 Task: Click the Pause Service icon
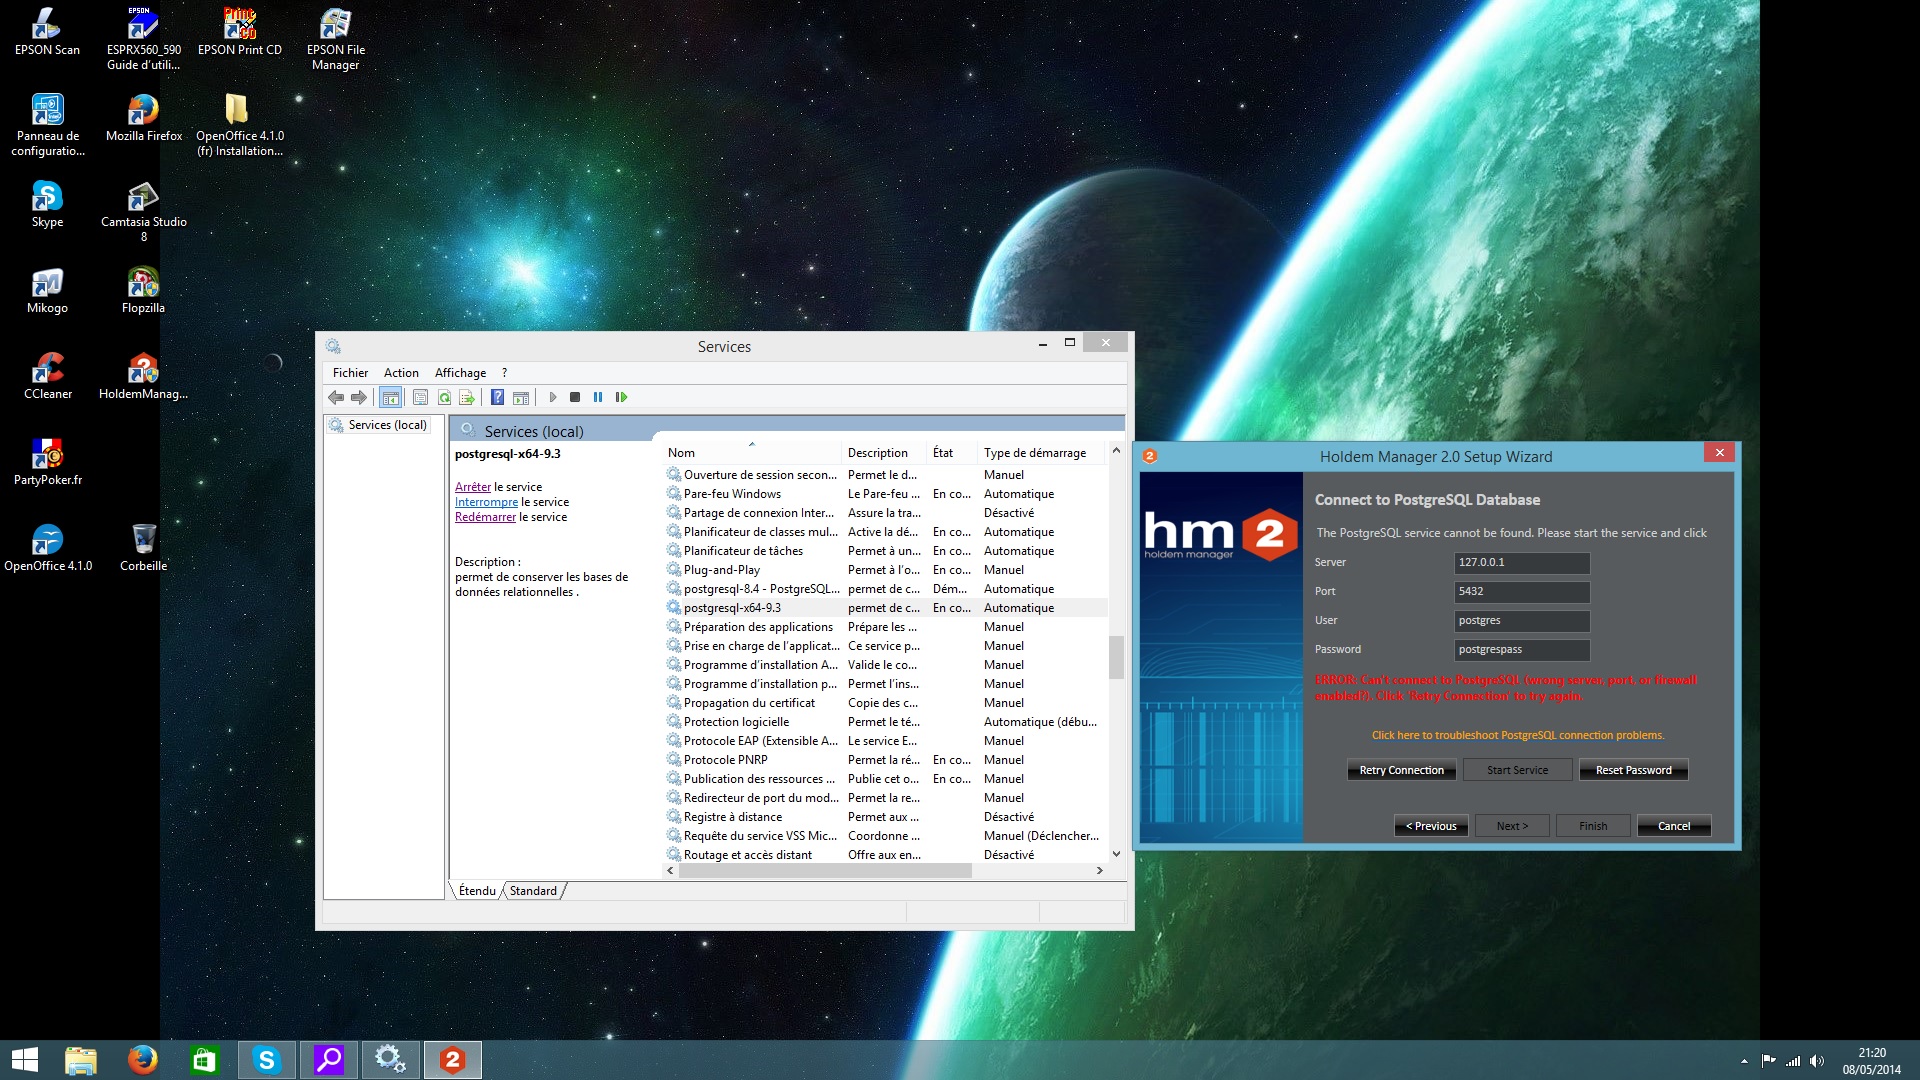point(598,397)
